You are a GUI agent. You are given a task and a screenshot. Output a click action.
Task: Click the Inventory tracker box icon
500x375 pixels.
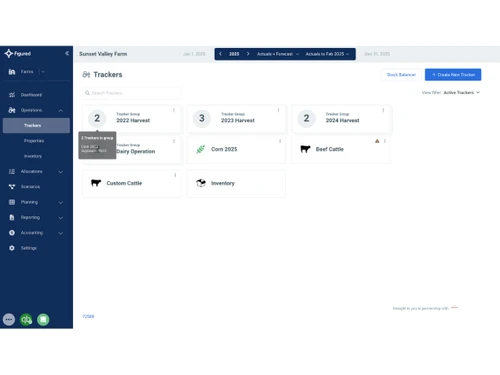pyautogui.click(x=201, y=183)
